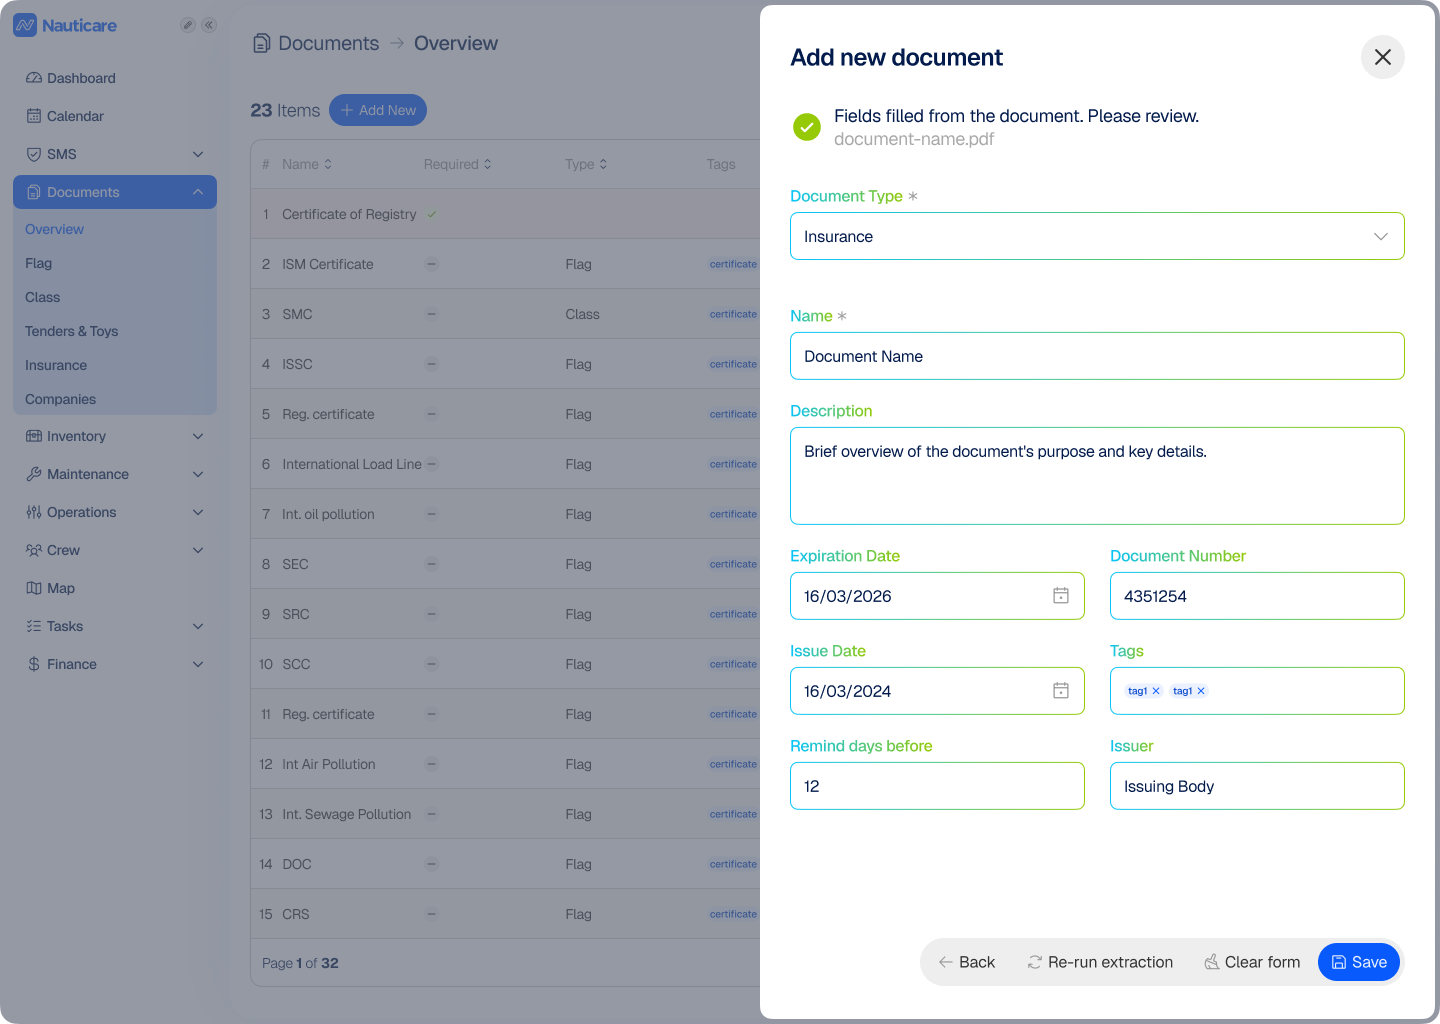This screenshot has height=1024, width=1440.
Task: Click the Add New button
Action: pos(378,110)
